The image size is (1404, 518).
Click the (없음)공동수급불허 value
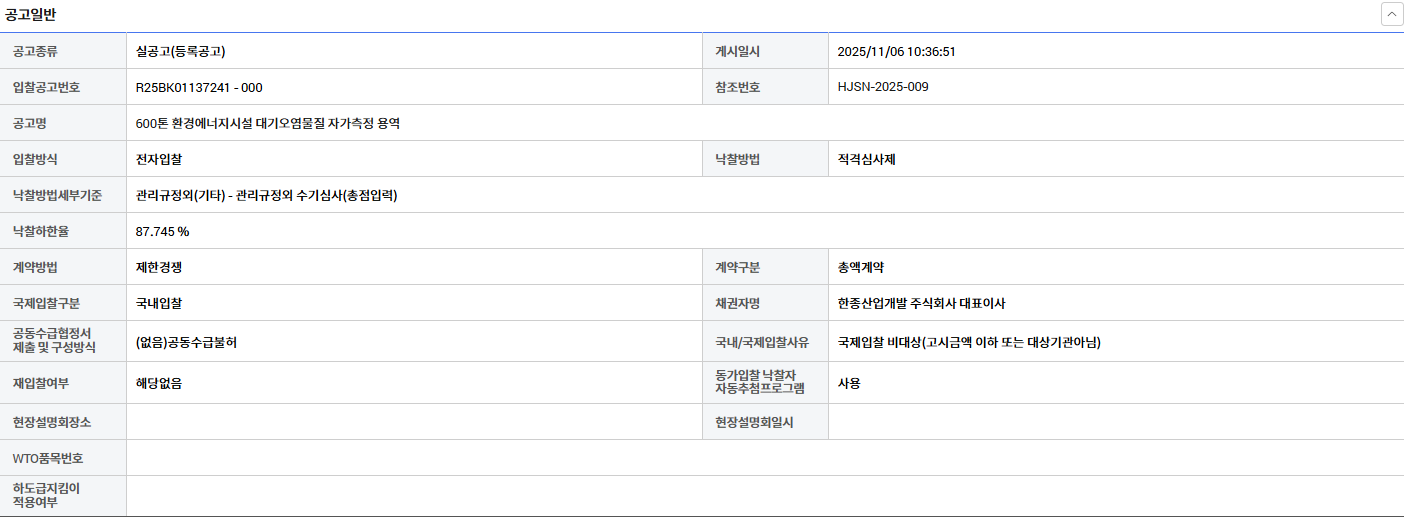pyautogui.click(x=186, y=342)
